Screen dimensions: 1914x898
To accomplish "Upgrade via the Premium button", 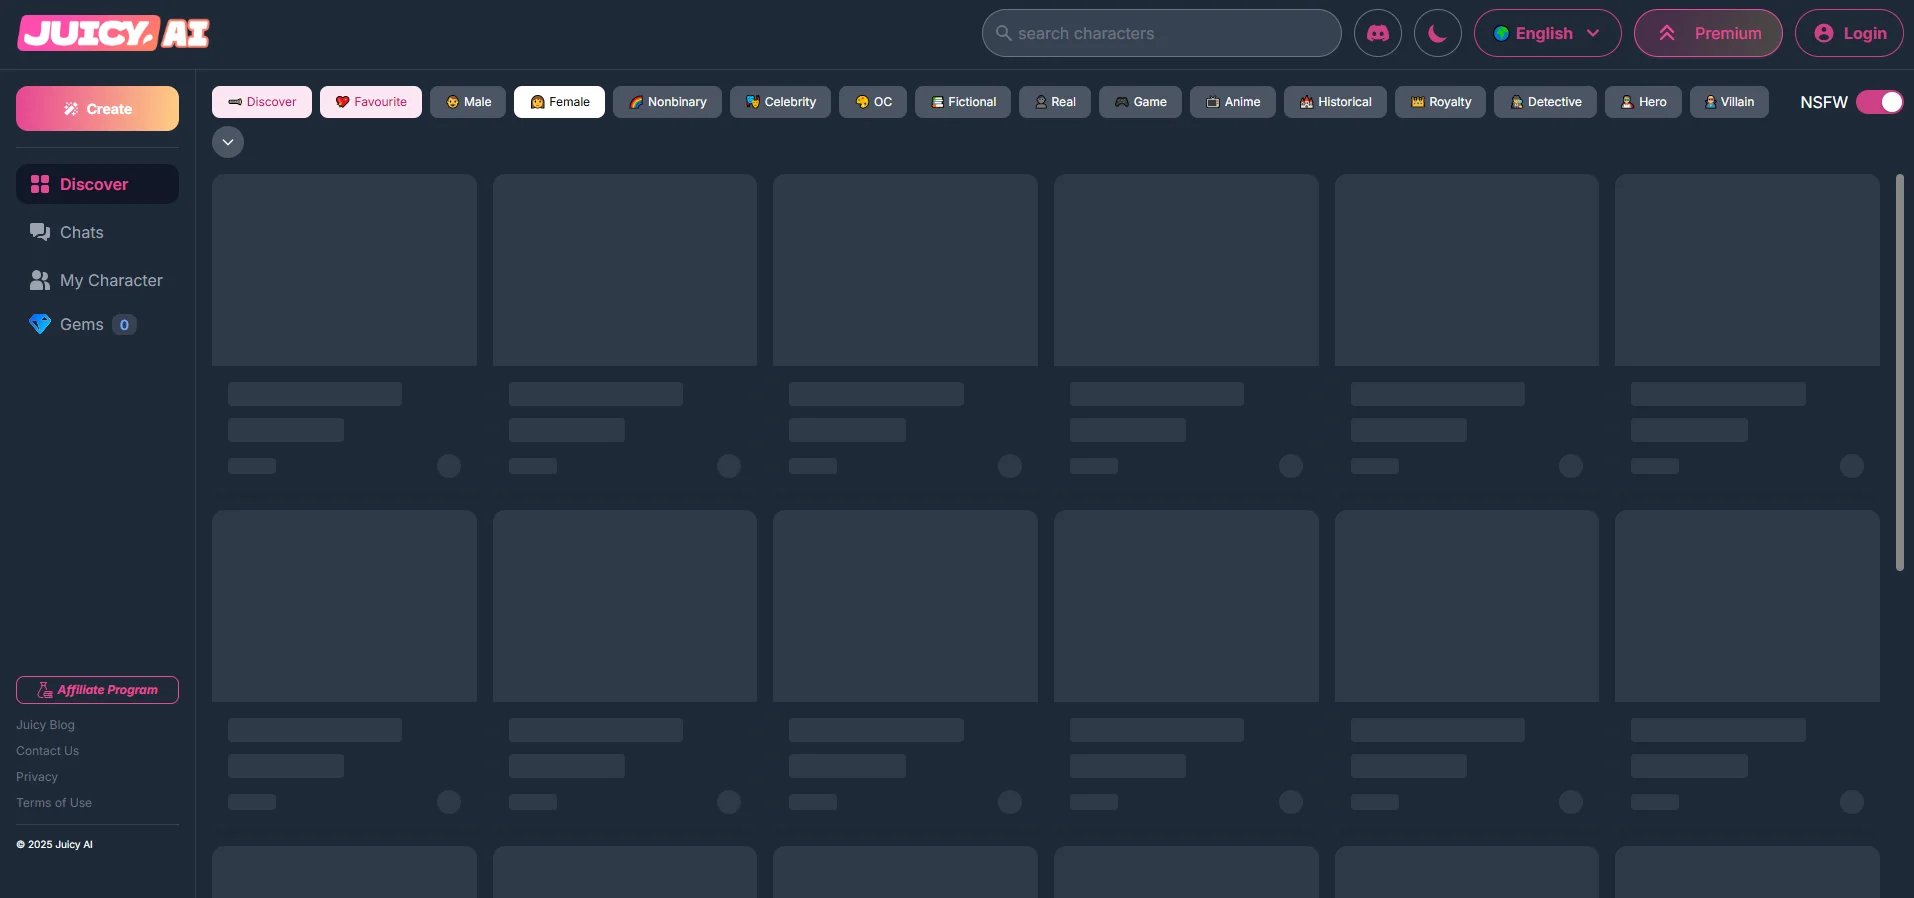I will tap(1707, 33).
